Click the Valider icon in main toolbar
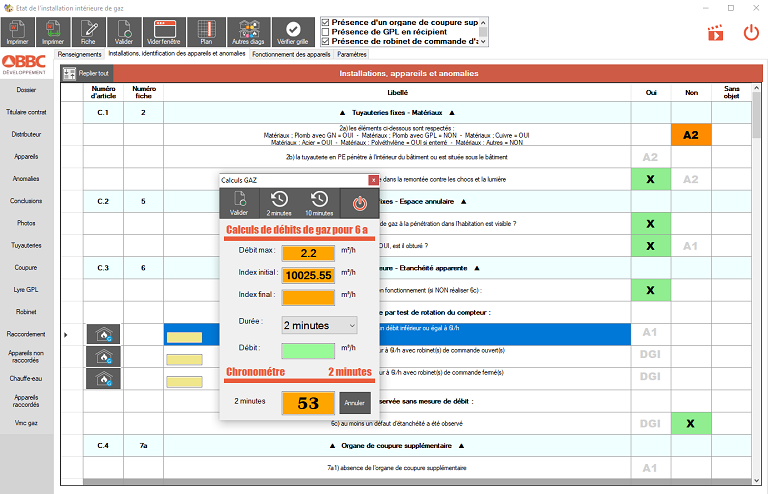Screen dimensions: 768x494 point(124,32)
